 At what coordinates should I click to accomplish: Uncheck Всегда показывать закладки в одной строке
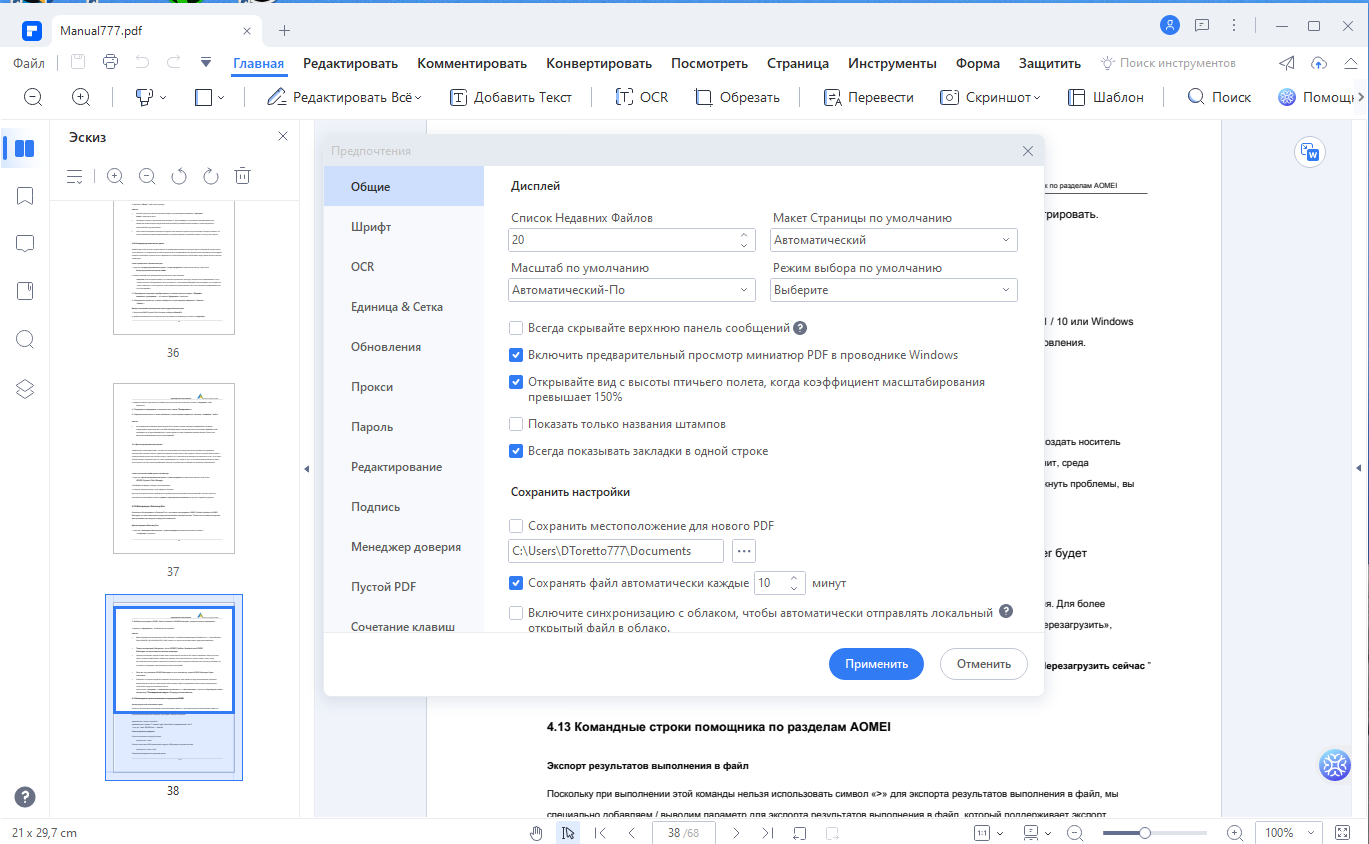pyautogui.click(x=516, y=451)
